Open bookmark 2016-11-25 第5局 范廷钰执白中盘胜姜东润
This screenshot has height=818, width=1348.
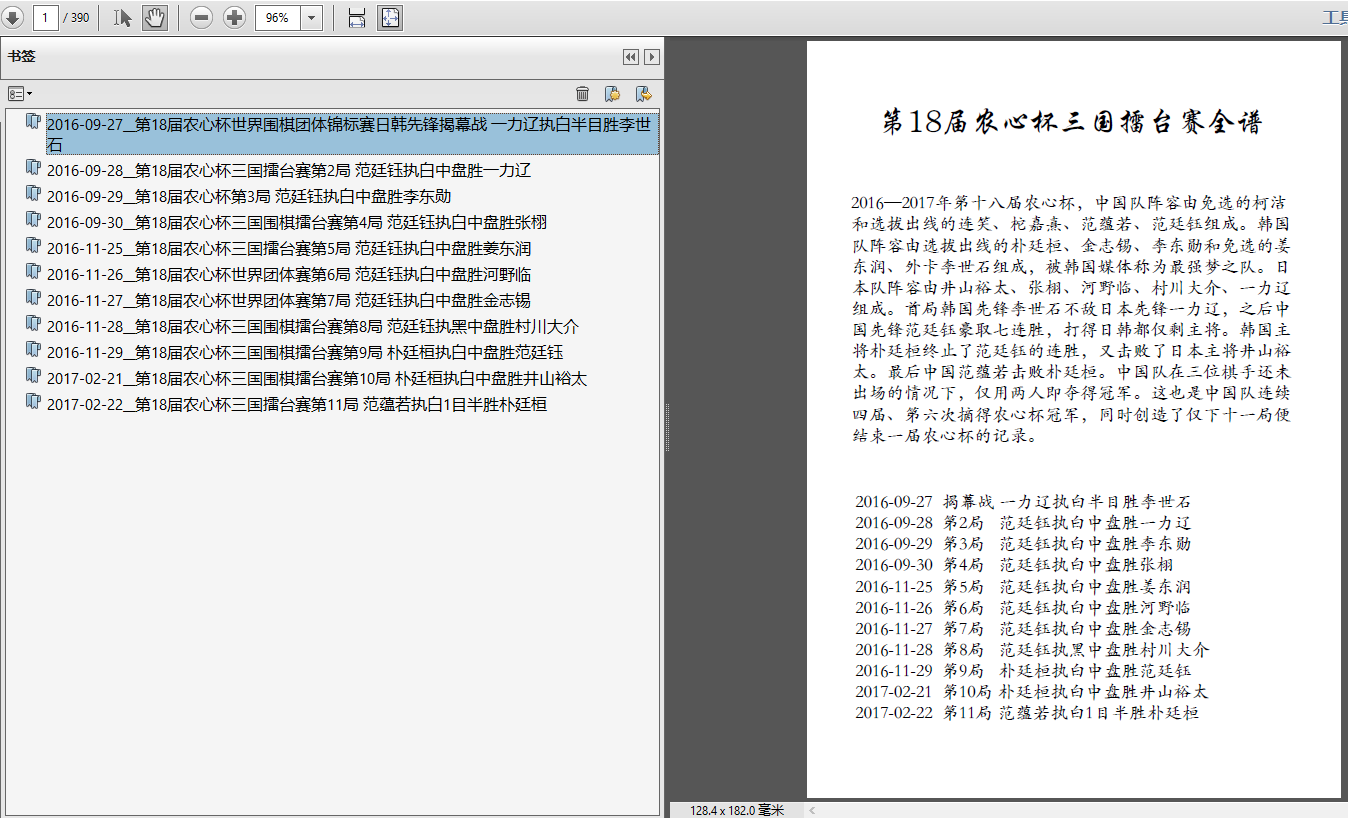coord(289,248)
